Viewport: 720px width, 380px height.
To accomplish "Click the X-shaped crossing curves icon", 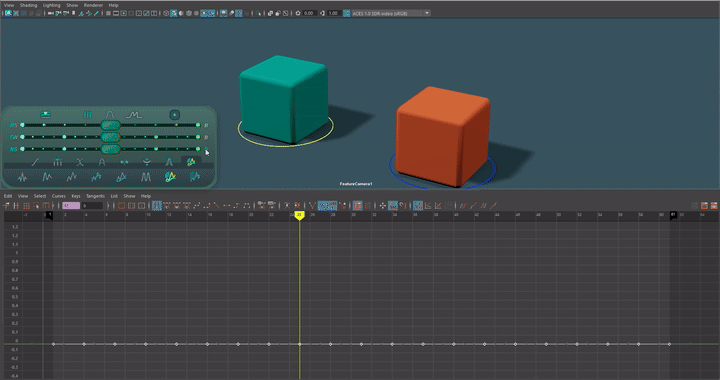I will click(x=80, y=162).
